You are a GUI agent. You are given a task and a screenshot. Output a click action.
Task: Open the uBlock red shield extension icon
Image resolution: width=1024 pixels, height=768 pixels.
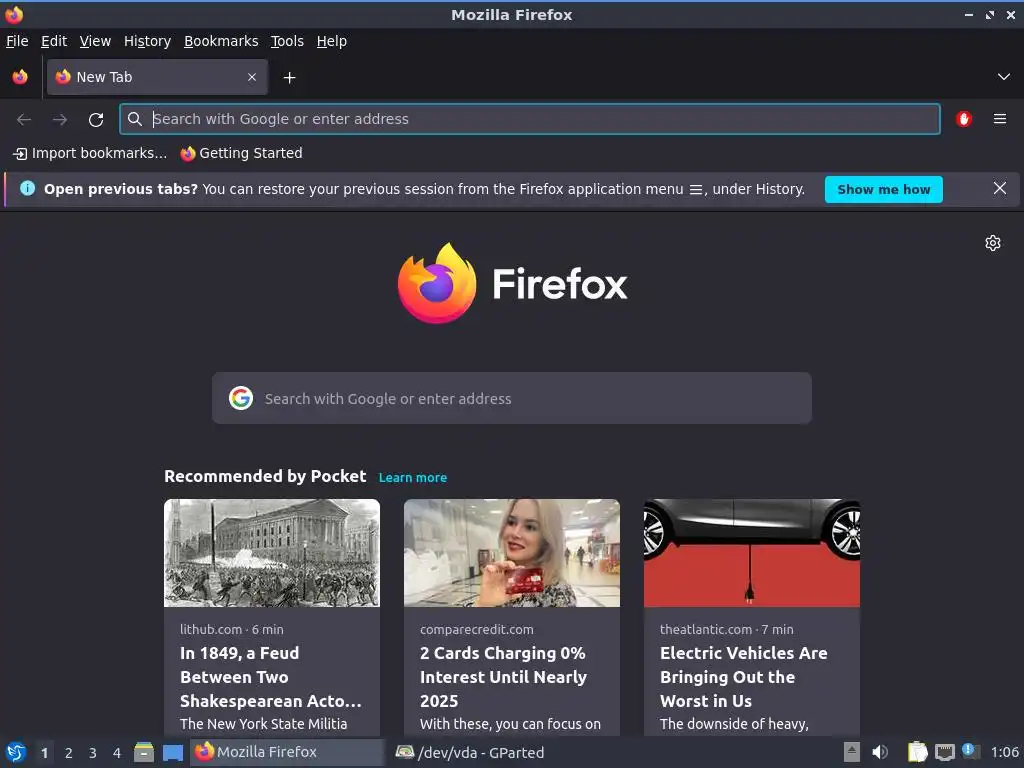pos(964,119)
